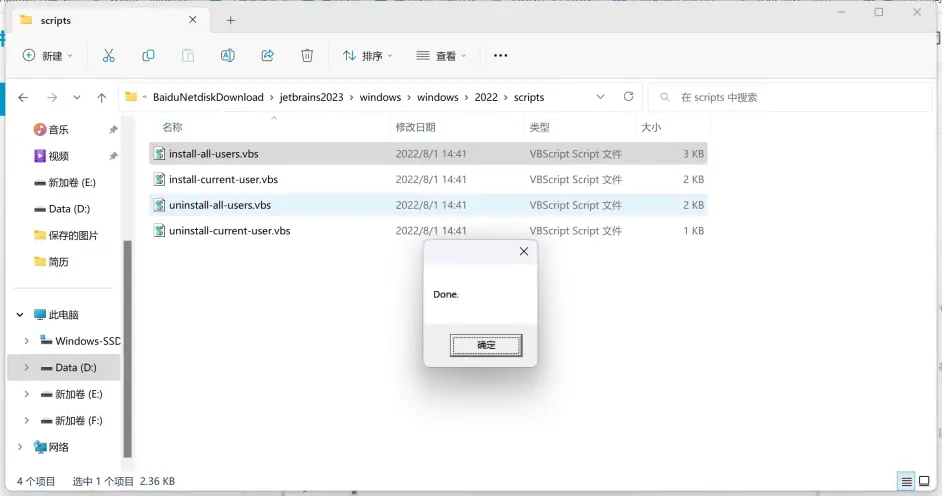Viewport: 942px width, 496px height.
Task: Open the 查看 view dropdown
Action: (442, 56)
